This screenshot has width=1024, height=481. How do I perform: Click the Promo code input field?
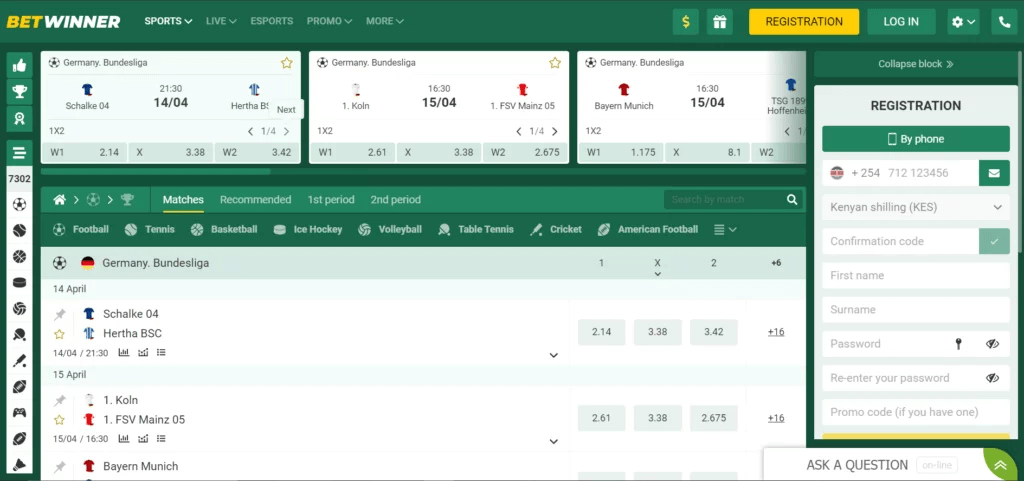click(x=916, y=412)
